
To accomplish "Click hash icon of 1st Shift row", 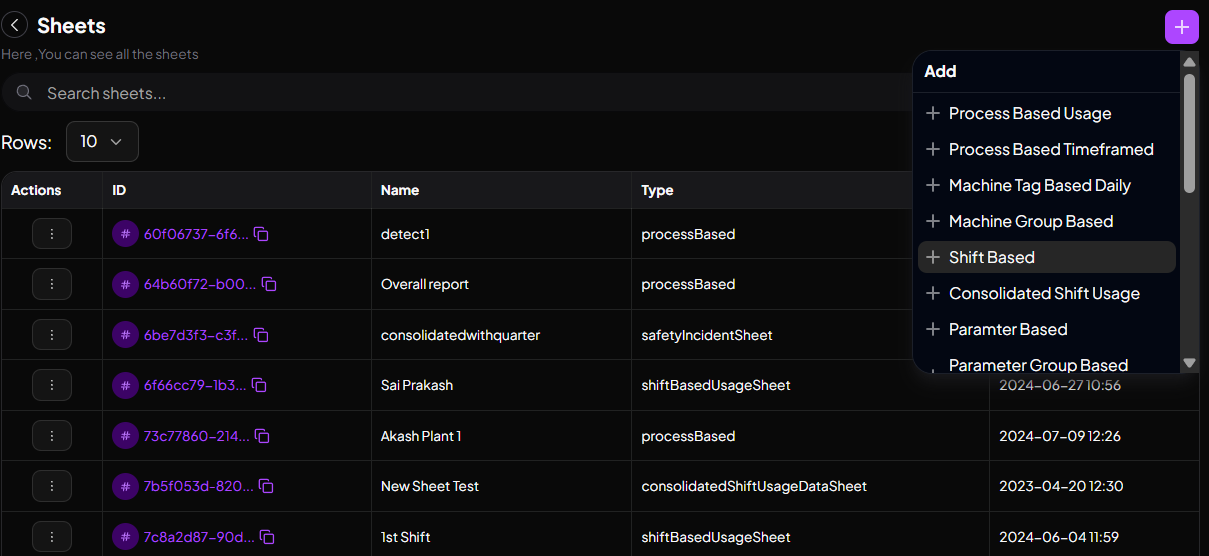I will coord(125,537).
